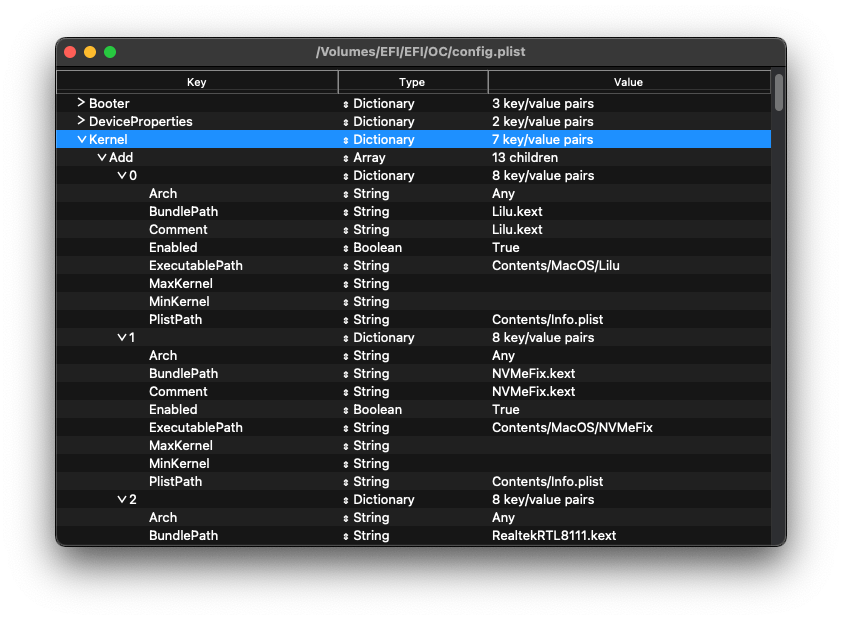Select the MinKernel key under dictionary 0
This screenshot has width=842, height=620.
tap(179, 302)
